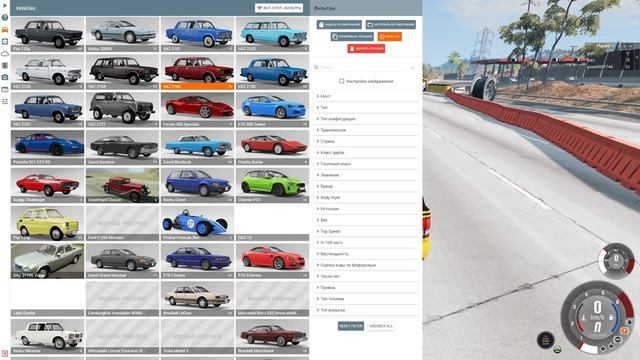Expand the Класс дерби filter group
The image size is (640, 360).
(x=366, y=153)
